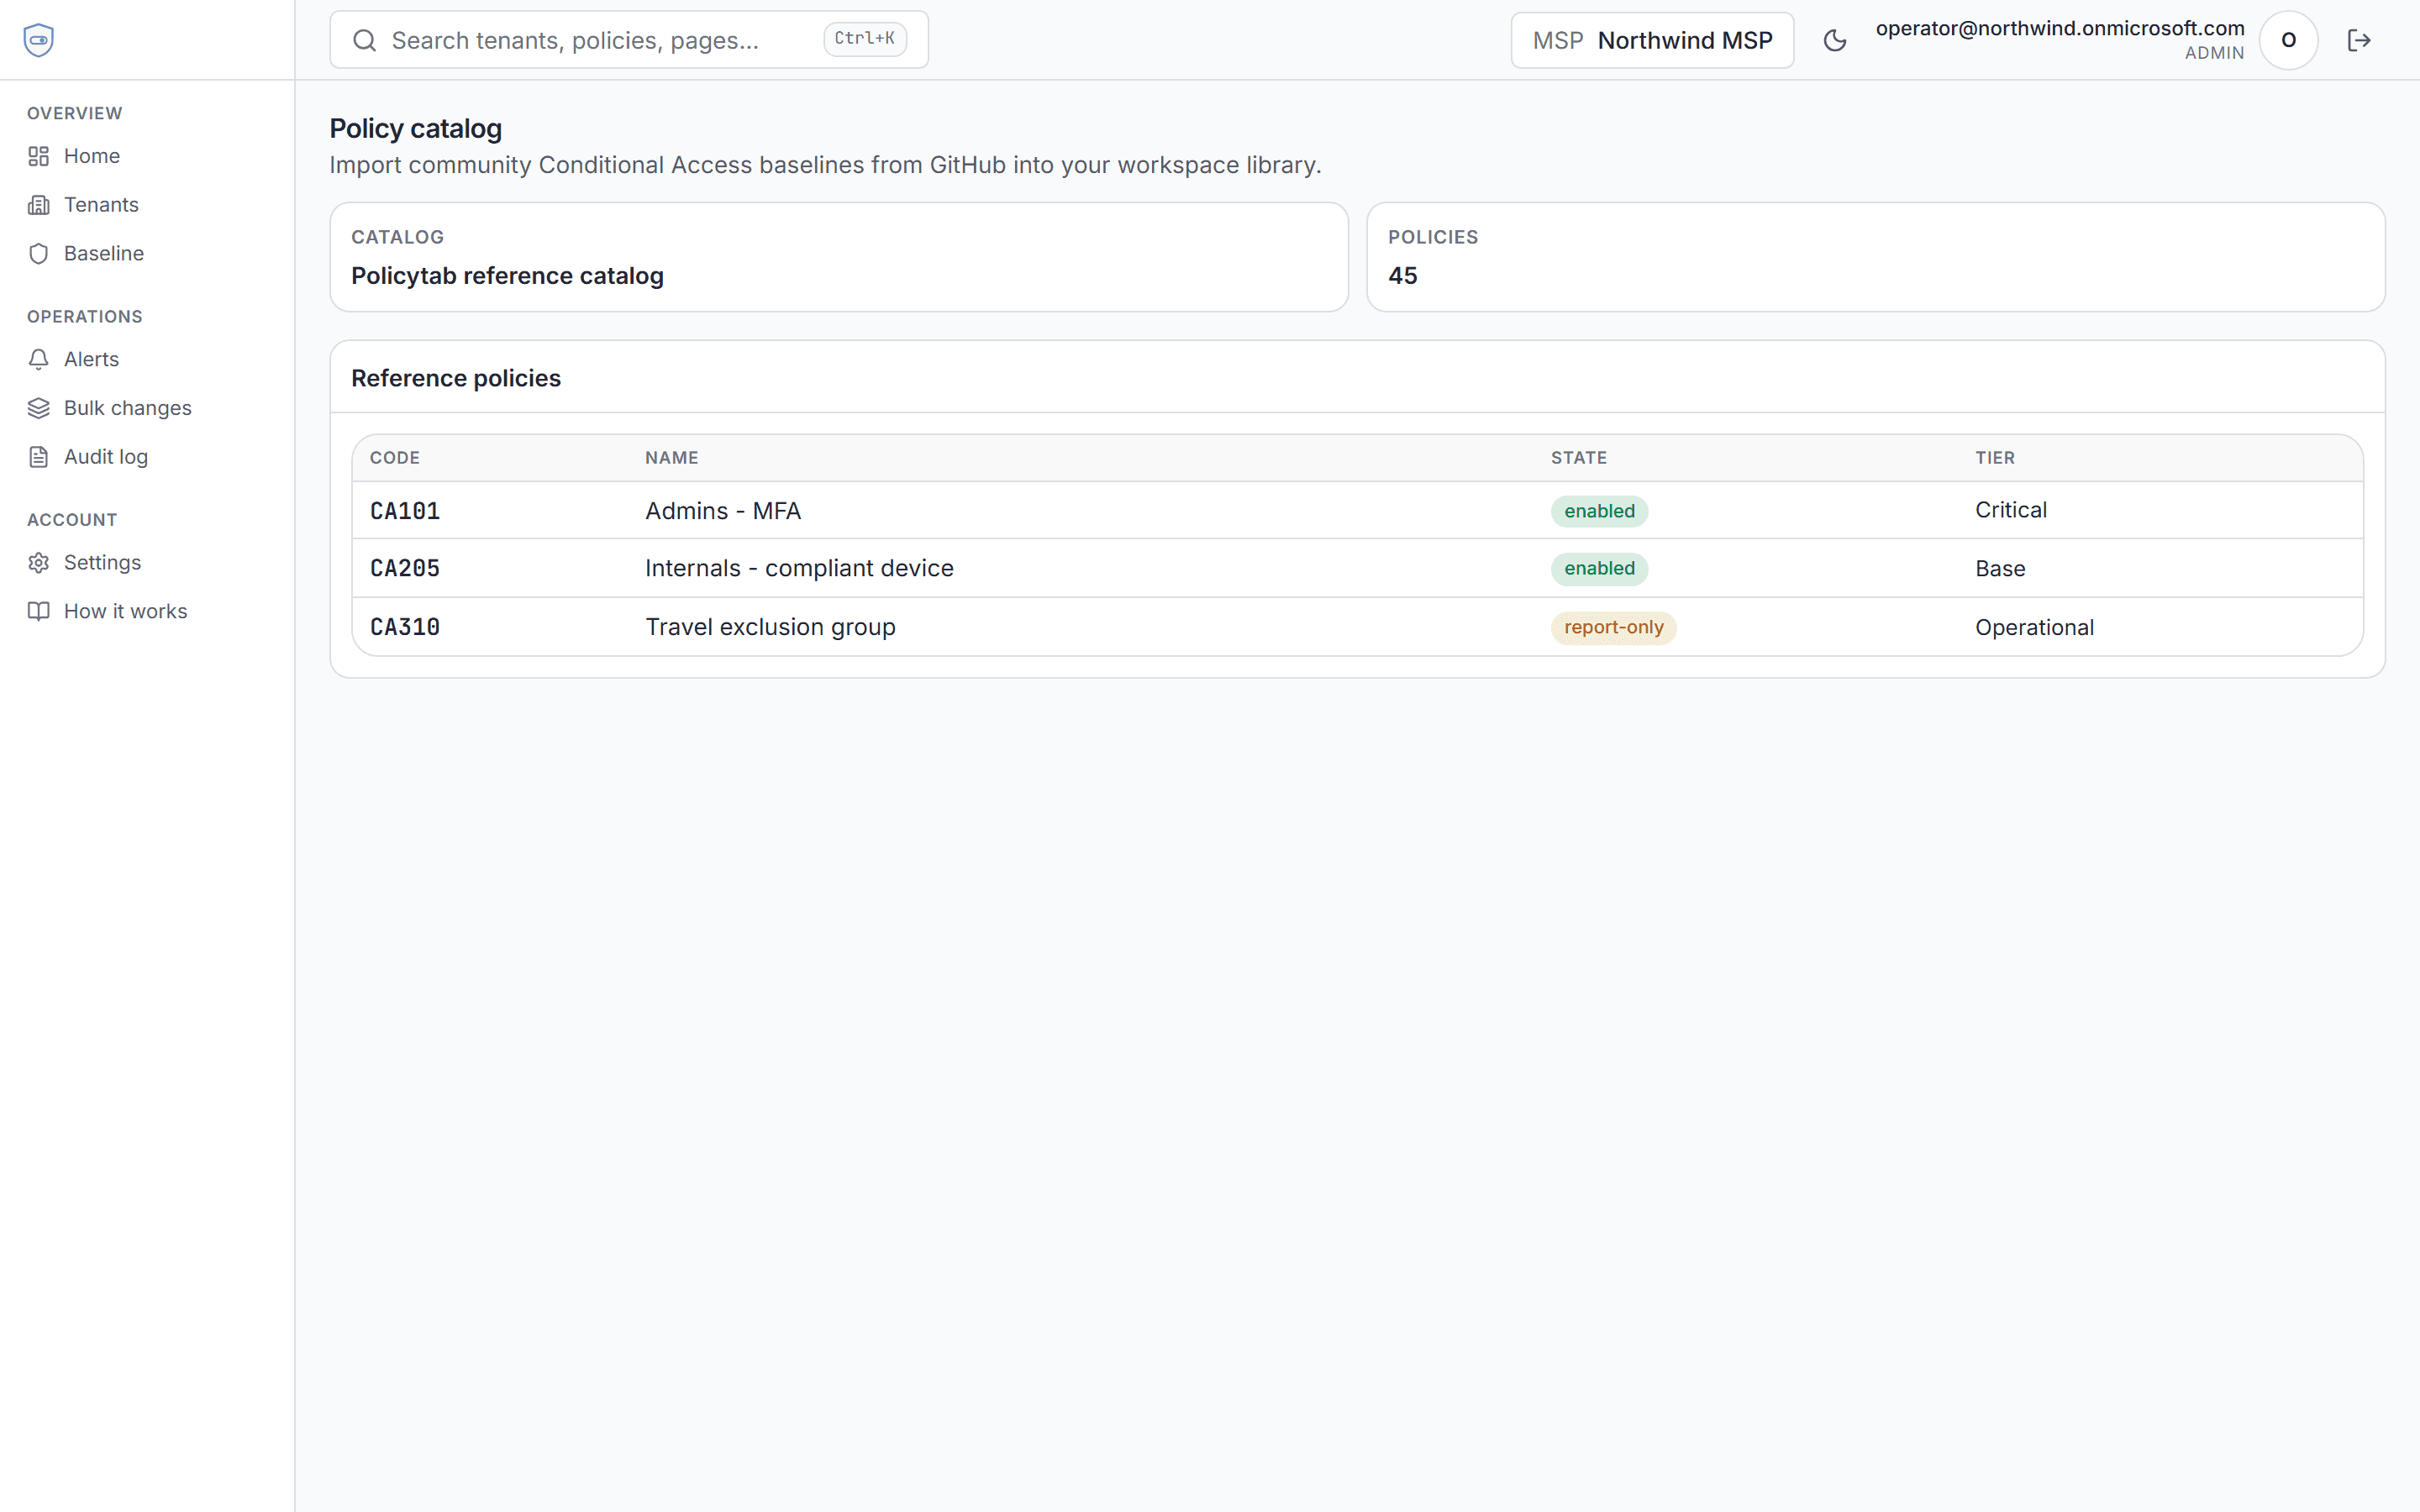Click enabled badge in CA101 row
Viewport: 2420px width, 1512px height.
tap(1599, 511)
